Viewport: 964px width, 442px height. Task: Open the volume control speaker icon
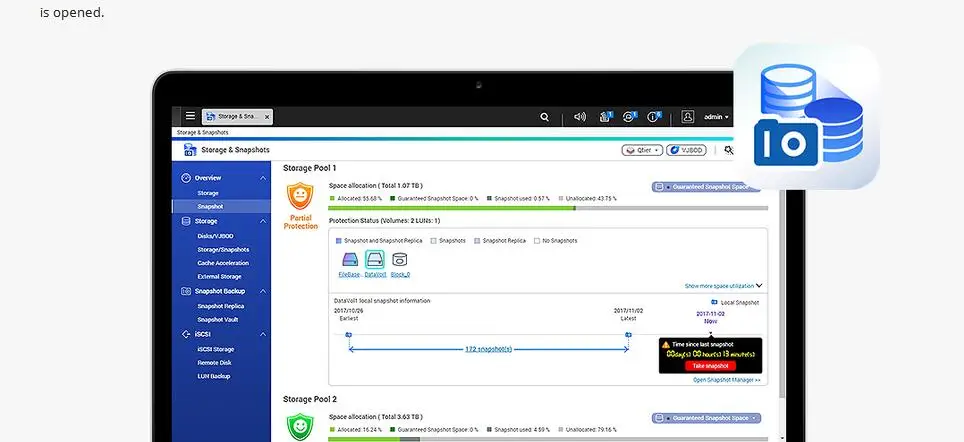579,117
